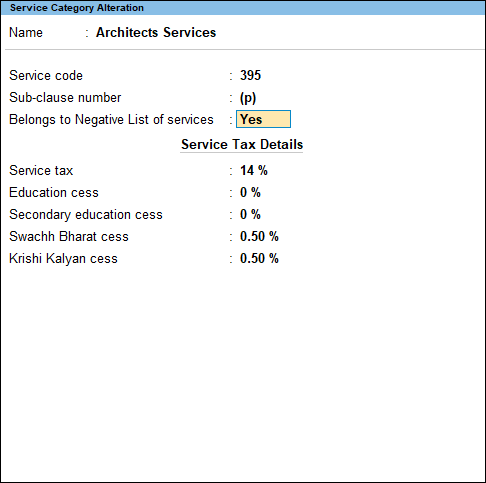Toggle the Negative List Yes field
This screenshot has width=486, height=483.
(x=263, y=119)
